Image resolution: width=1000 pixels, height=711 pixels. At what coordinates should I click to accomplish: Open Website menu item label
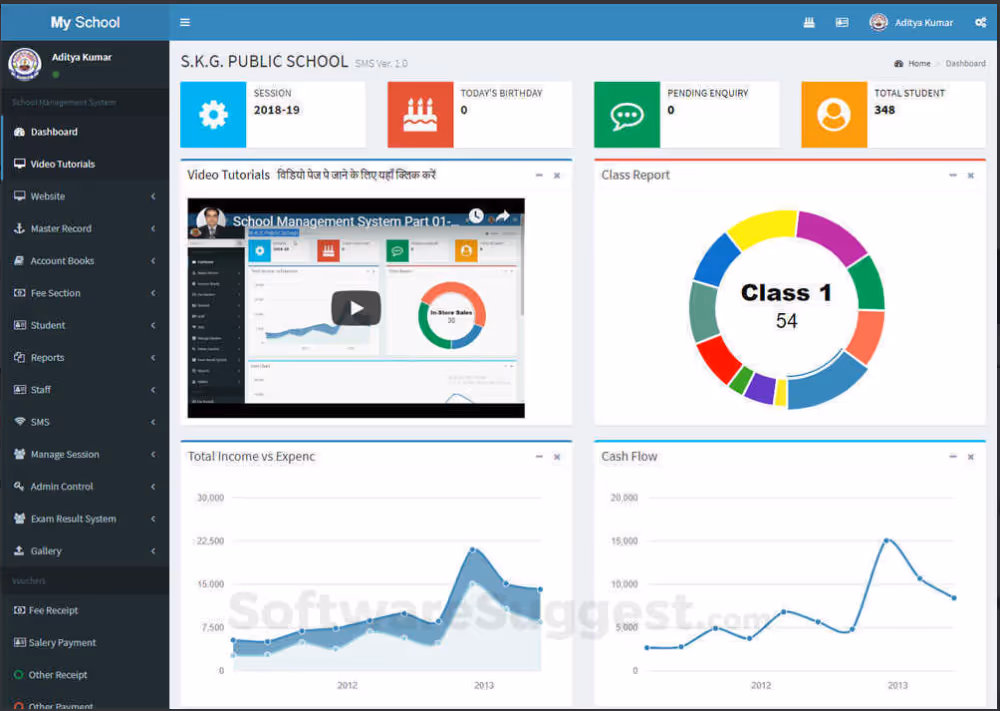pyautogui.click(x=48, y=196)
